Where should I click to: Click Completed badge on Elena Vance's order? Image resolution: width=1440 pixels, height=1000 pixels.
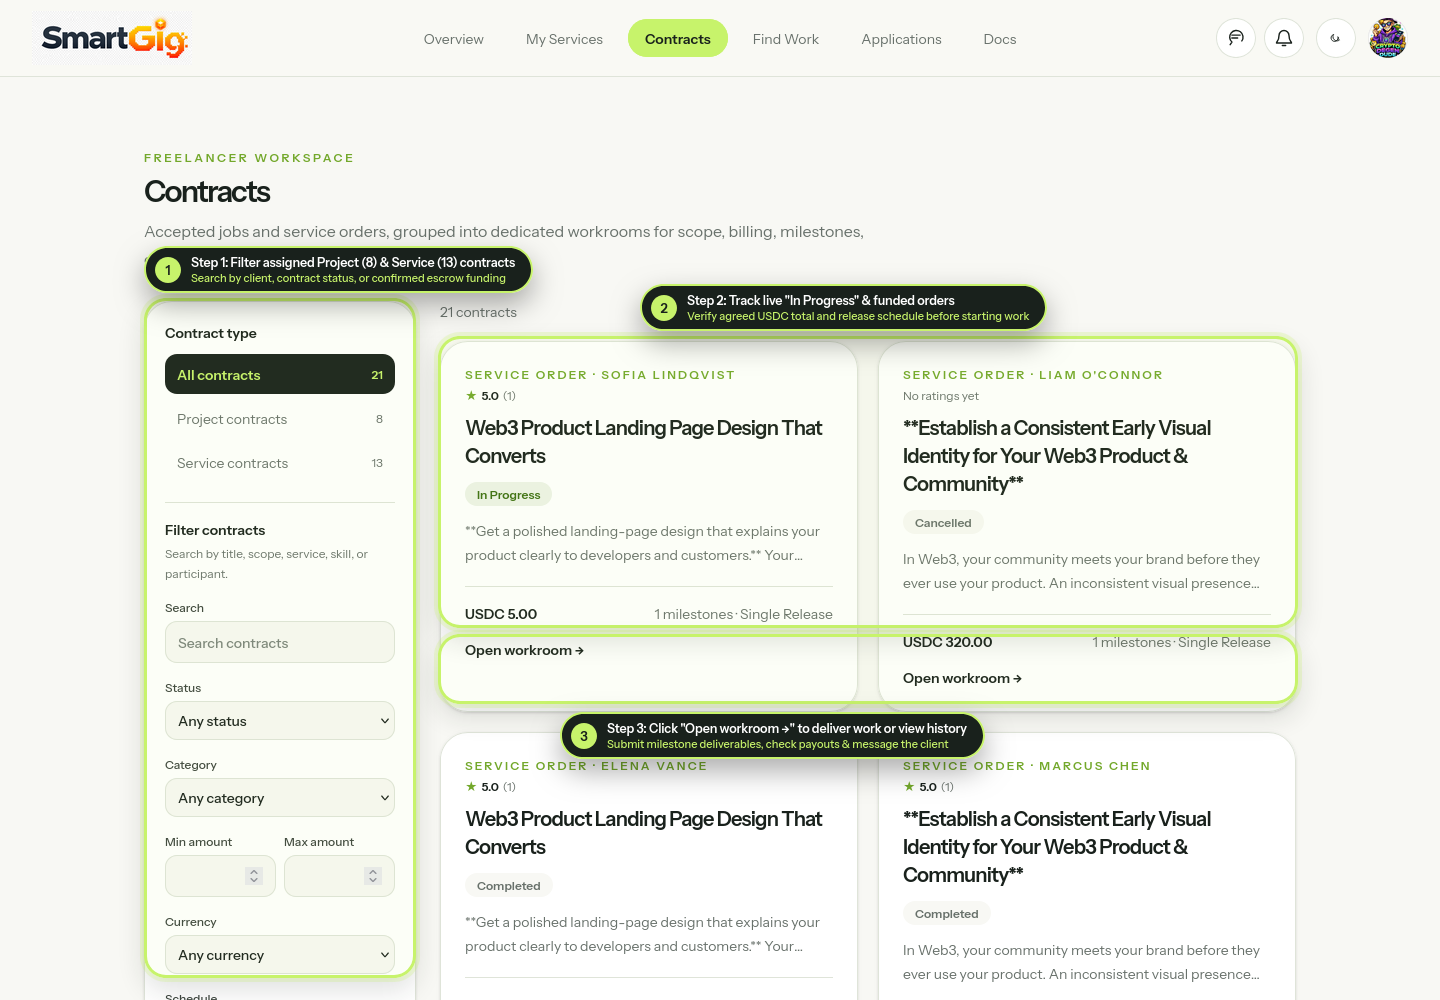pos(509,886)
